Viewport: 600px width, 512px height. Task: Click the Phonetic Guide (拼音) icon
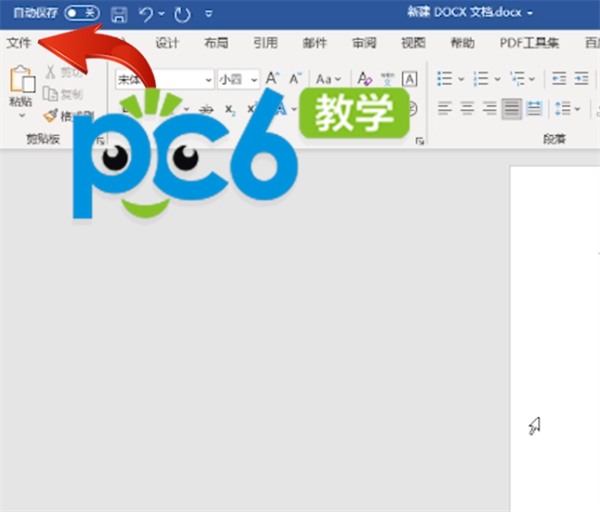tap(387, 79)
